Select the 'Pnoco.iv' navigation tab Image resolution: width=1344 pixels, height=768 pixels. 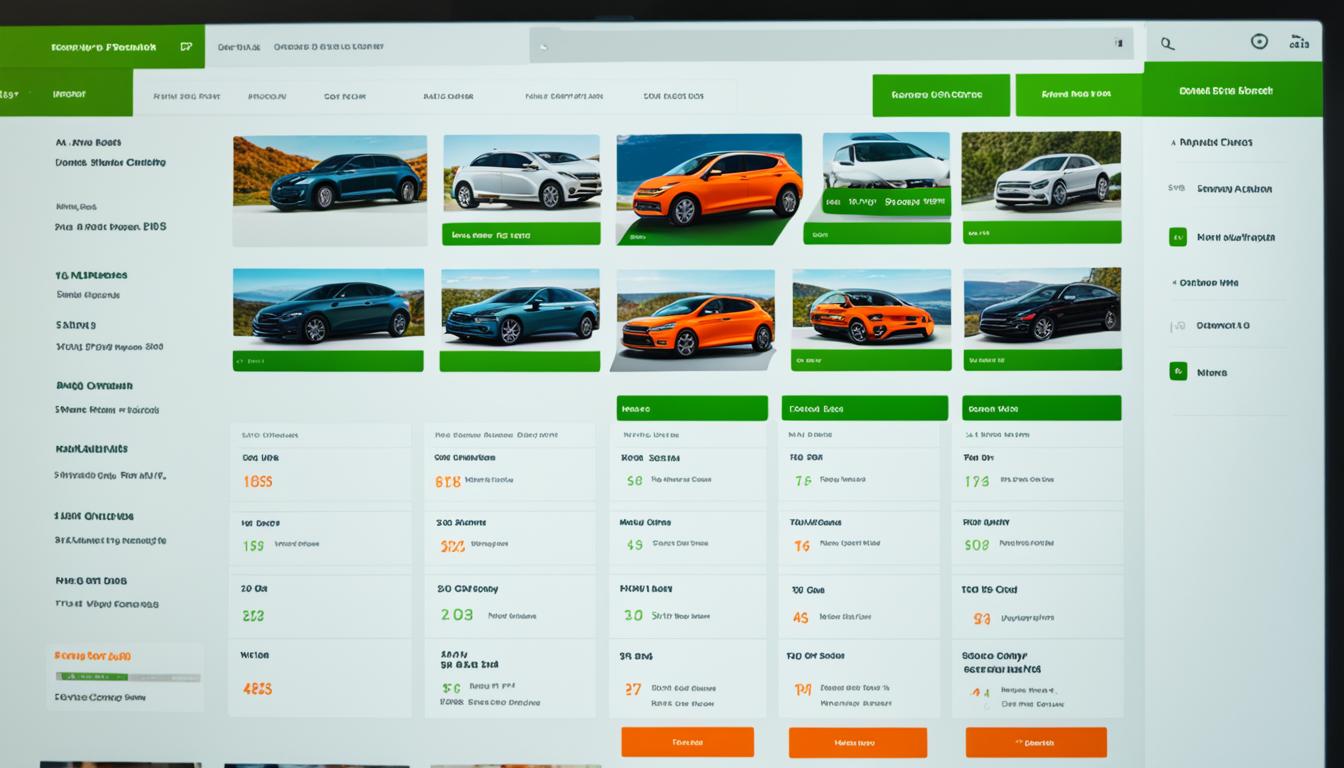click(267, 97)
